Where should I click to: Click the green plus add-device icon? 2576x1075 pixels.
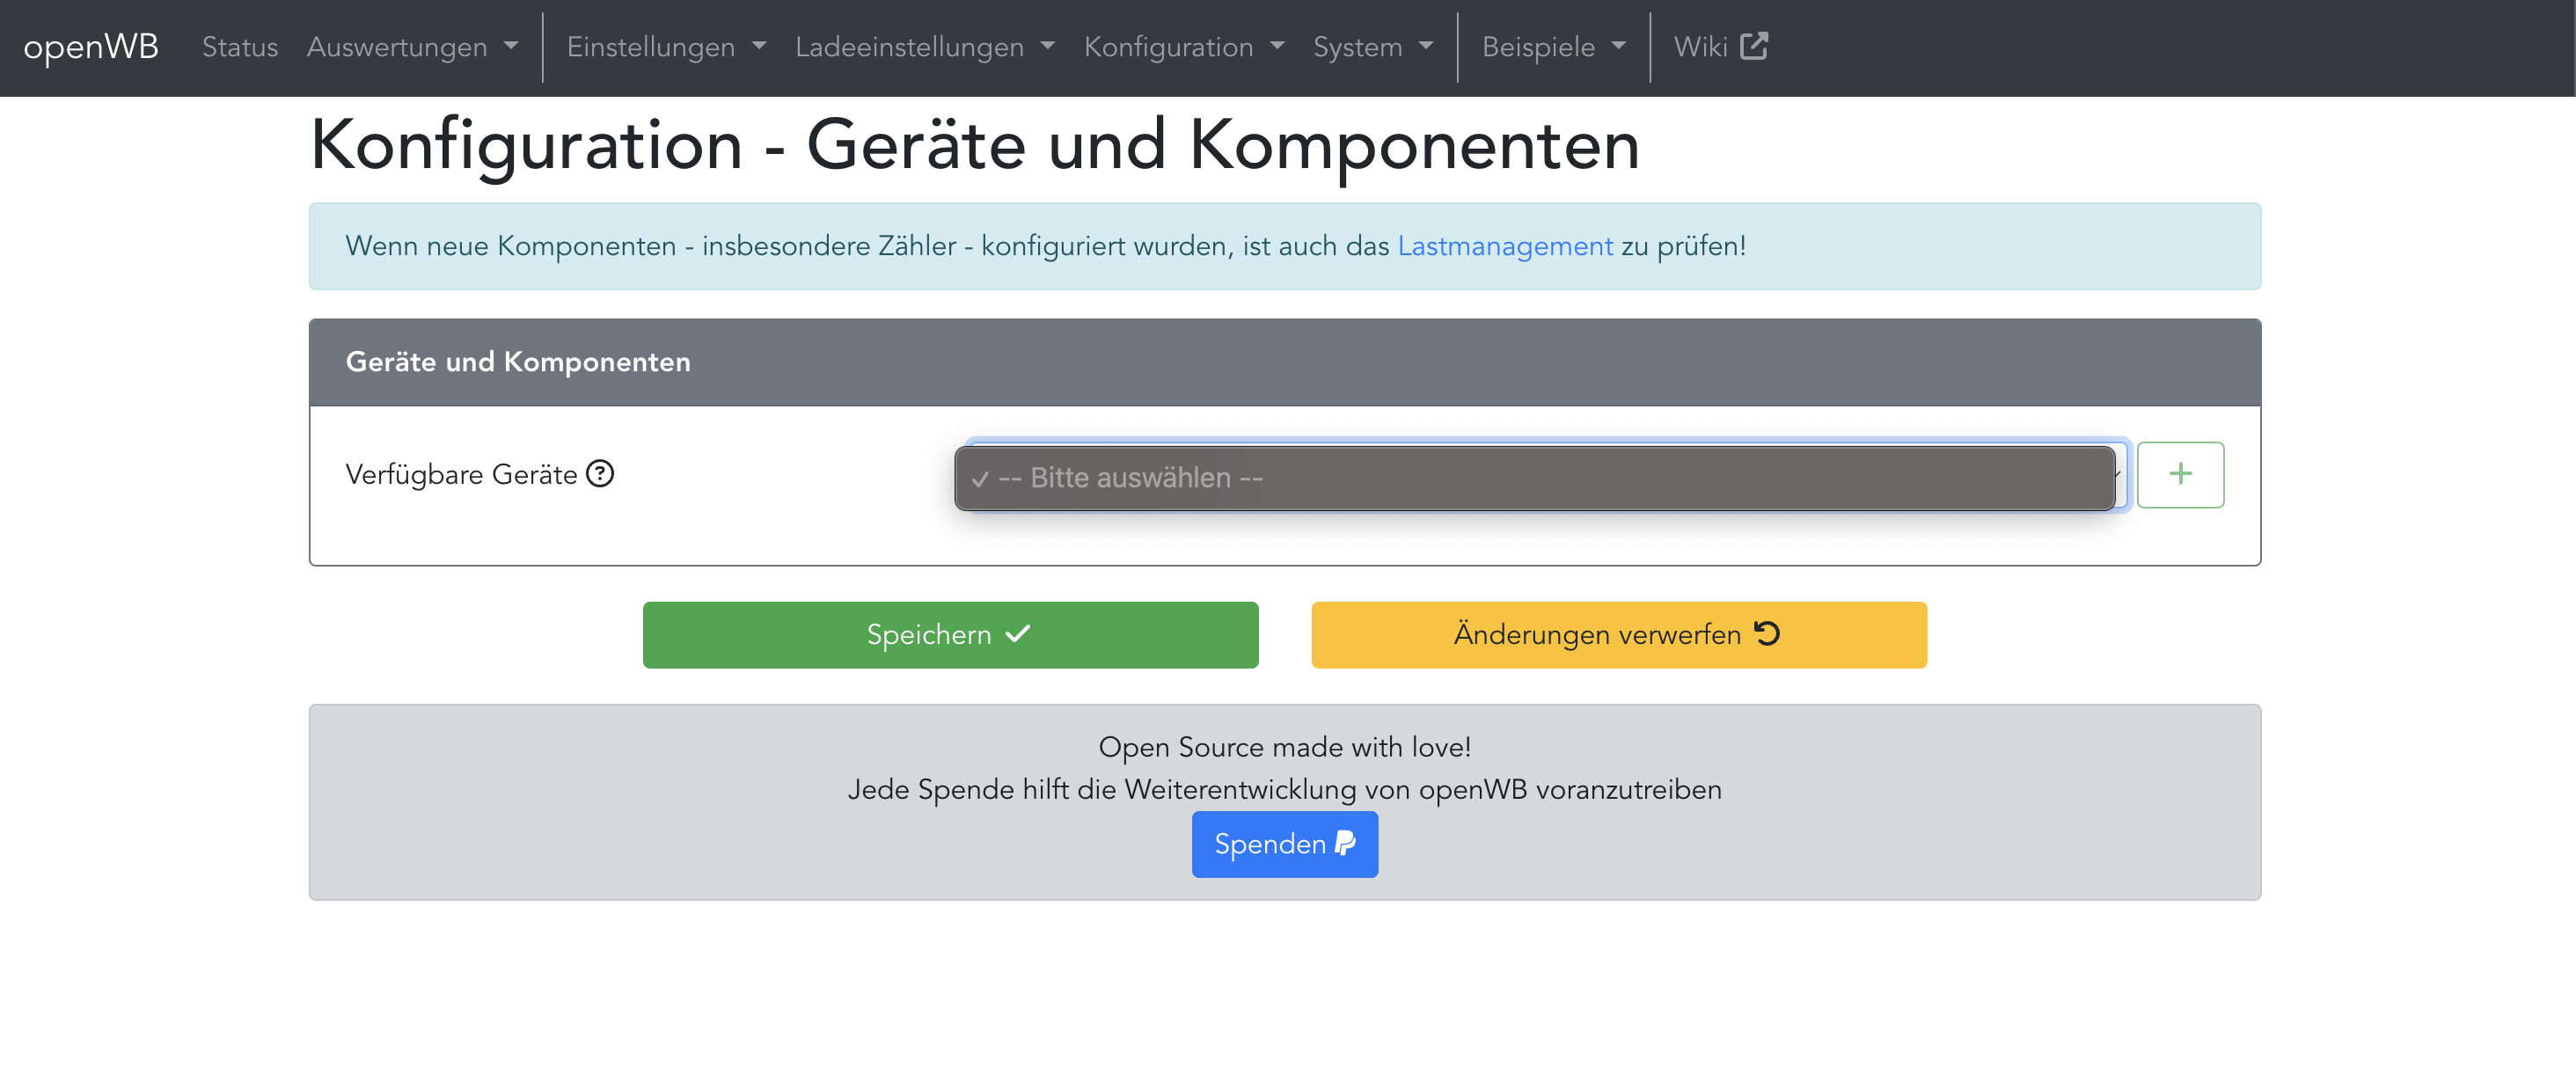2179,474
